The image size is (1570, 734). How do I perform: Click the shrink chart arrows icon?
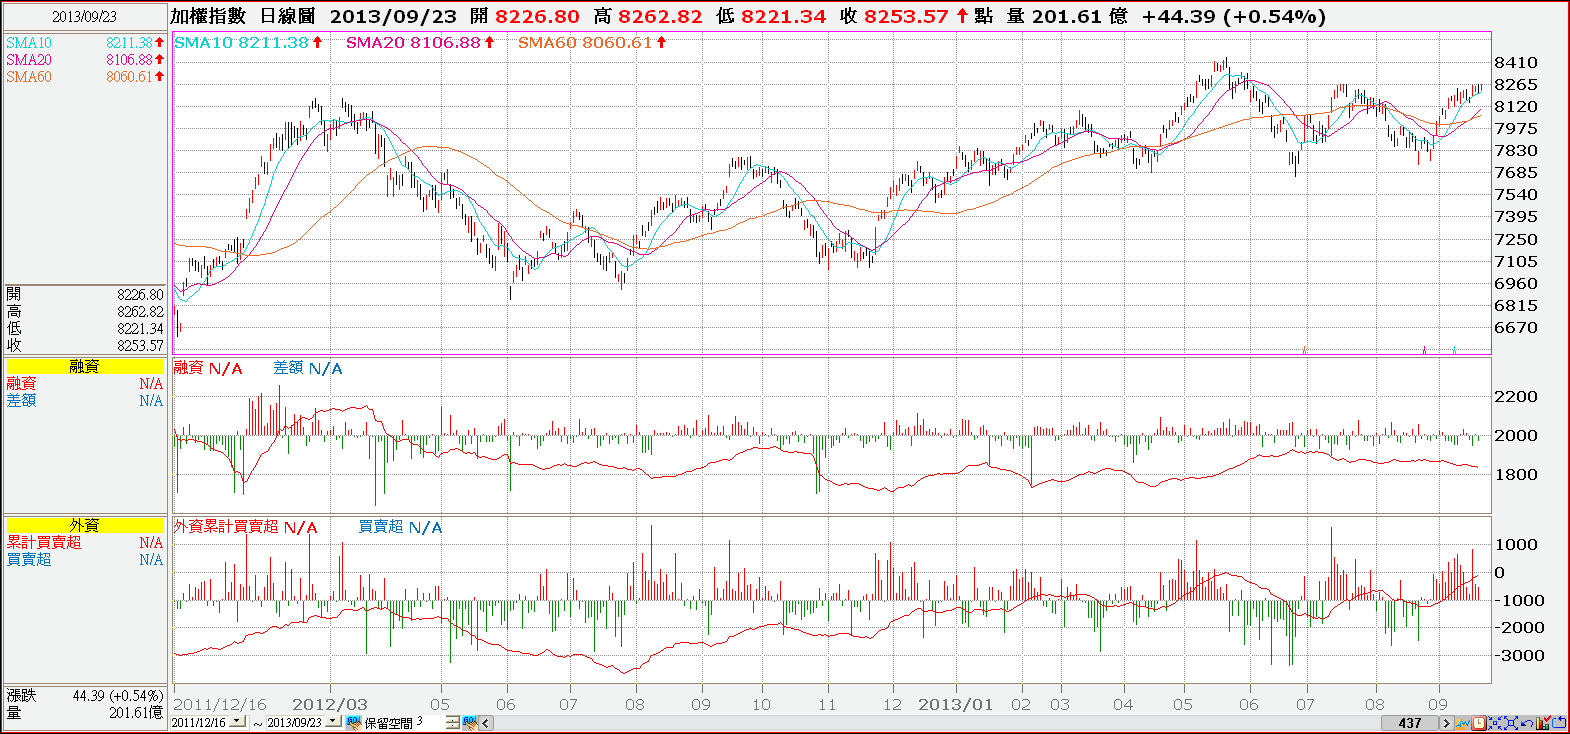[x=1495, y=722]
